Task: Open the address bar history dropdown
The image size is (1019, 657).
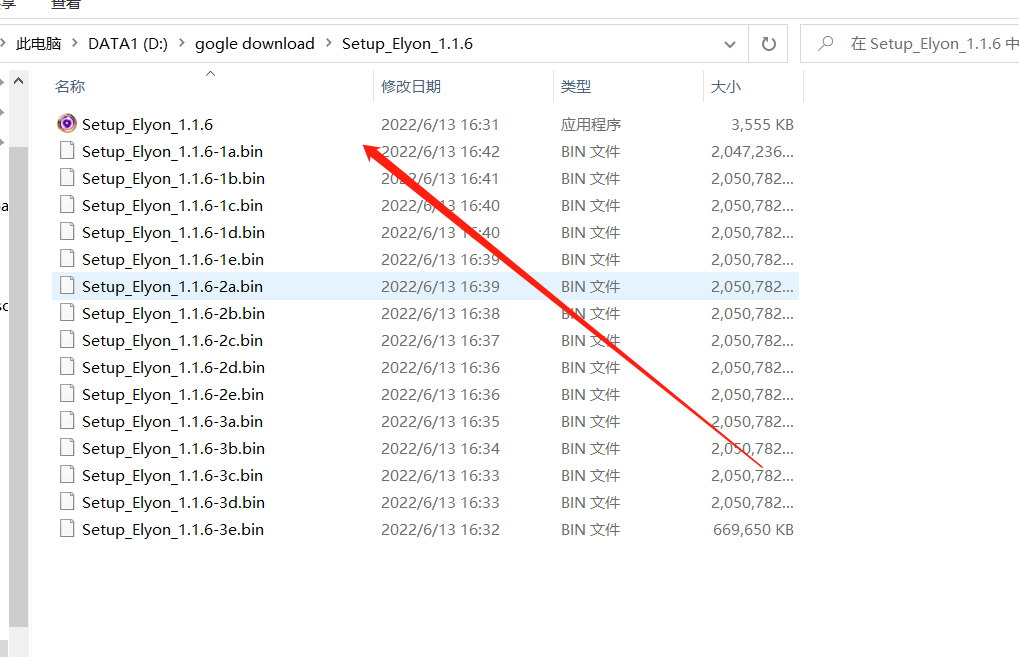Action: point(730,44)
